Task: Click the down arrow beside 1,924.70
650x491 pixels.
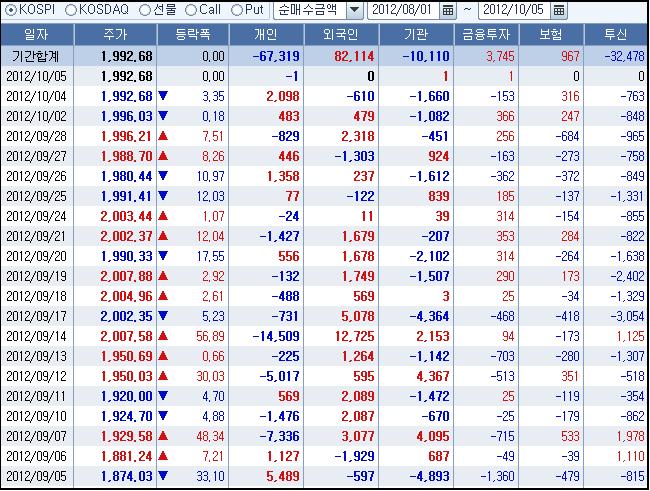Action: (x=163, y=416)
